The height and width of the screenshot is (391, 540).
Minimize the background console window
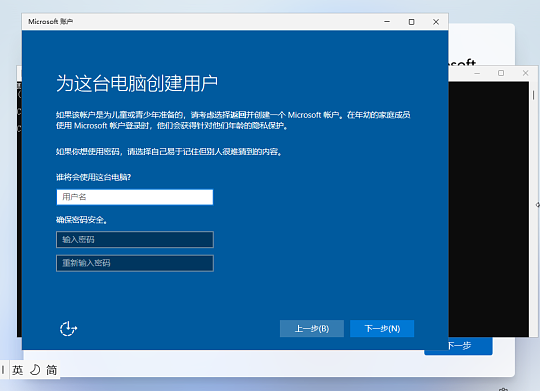(x=477, y=73)
